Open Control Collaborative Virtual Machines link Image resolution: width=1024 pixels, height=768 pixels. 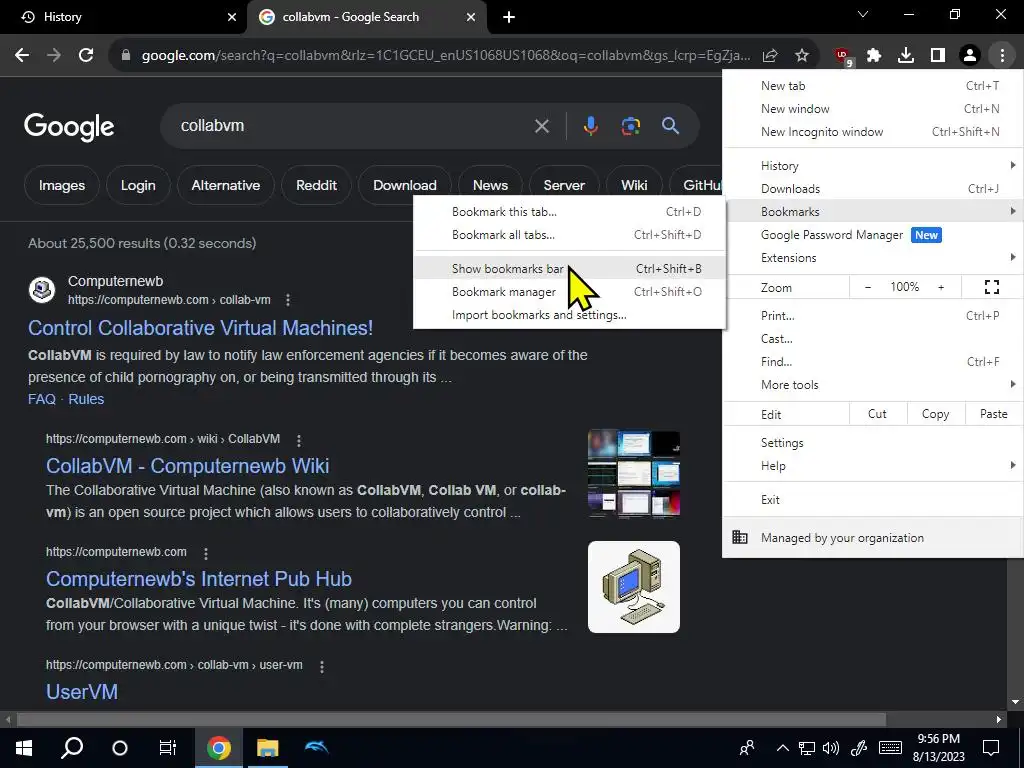(x=200, y=328)
